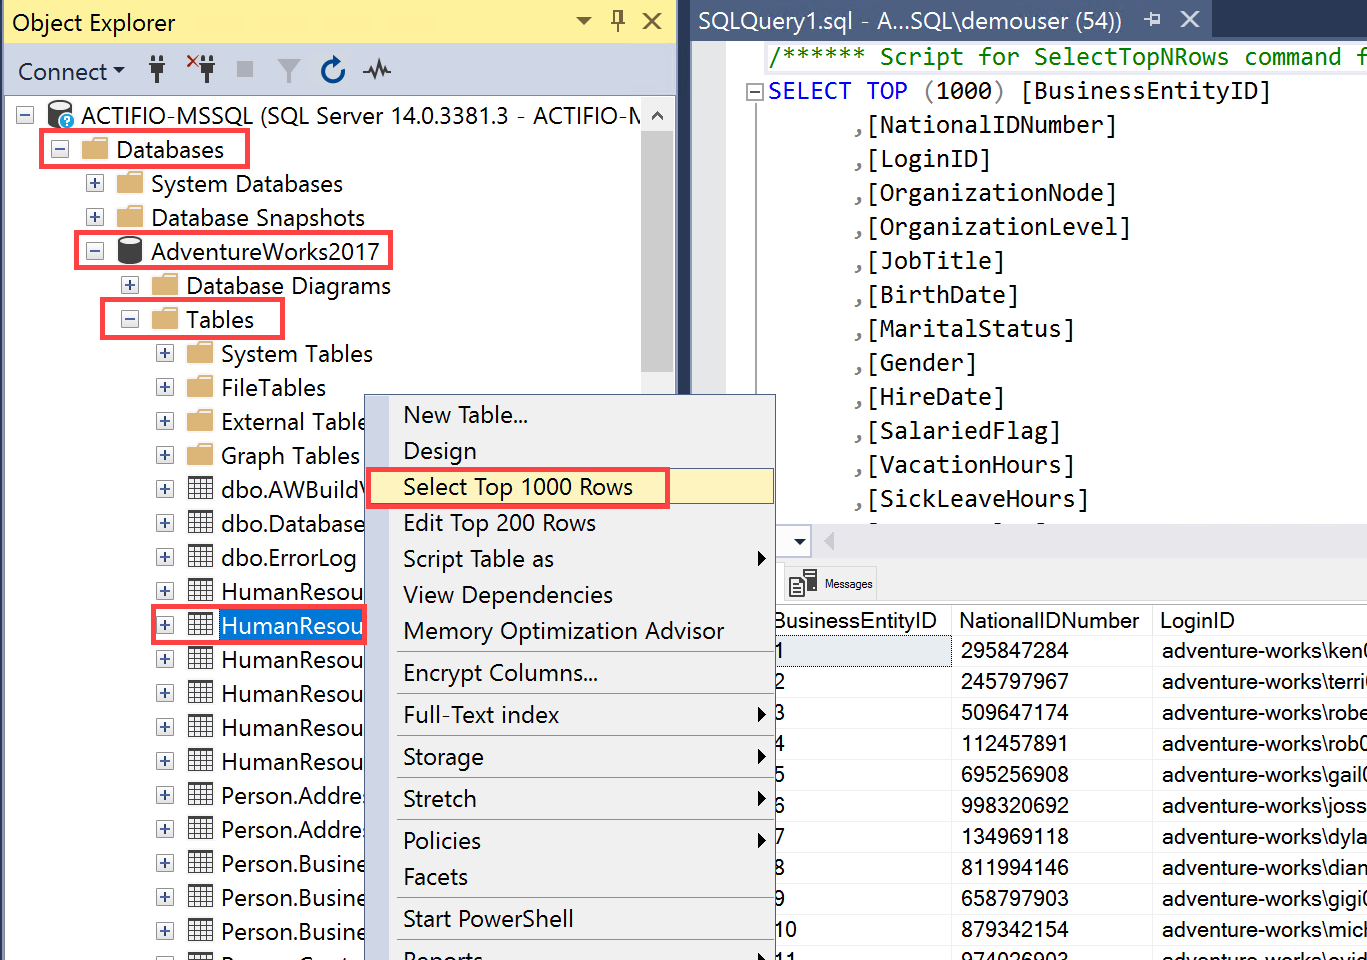Open the editor zoom level dropdown
The image size is (1367, 960).
[x=800, y=542]
